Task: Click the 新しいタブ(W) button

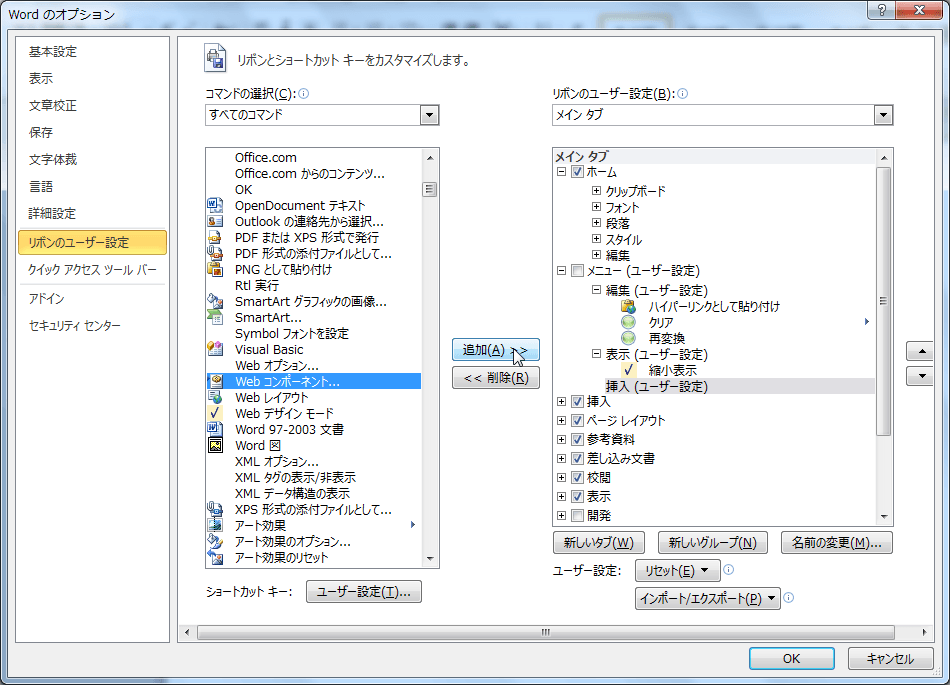Action: 599,542
